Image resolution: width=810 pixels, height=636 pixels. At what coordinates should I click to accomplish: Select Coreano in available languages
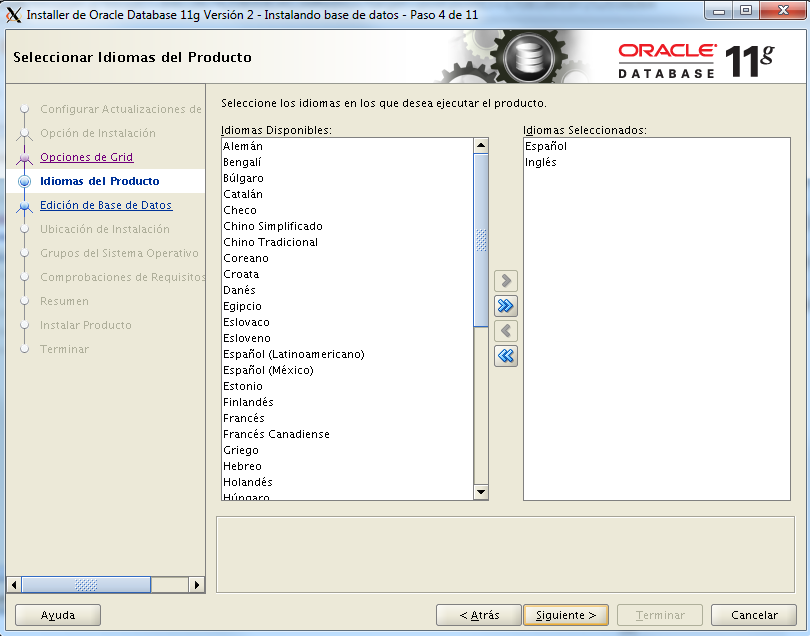347,258
